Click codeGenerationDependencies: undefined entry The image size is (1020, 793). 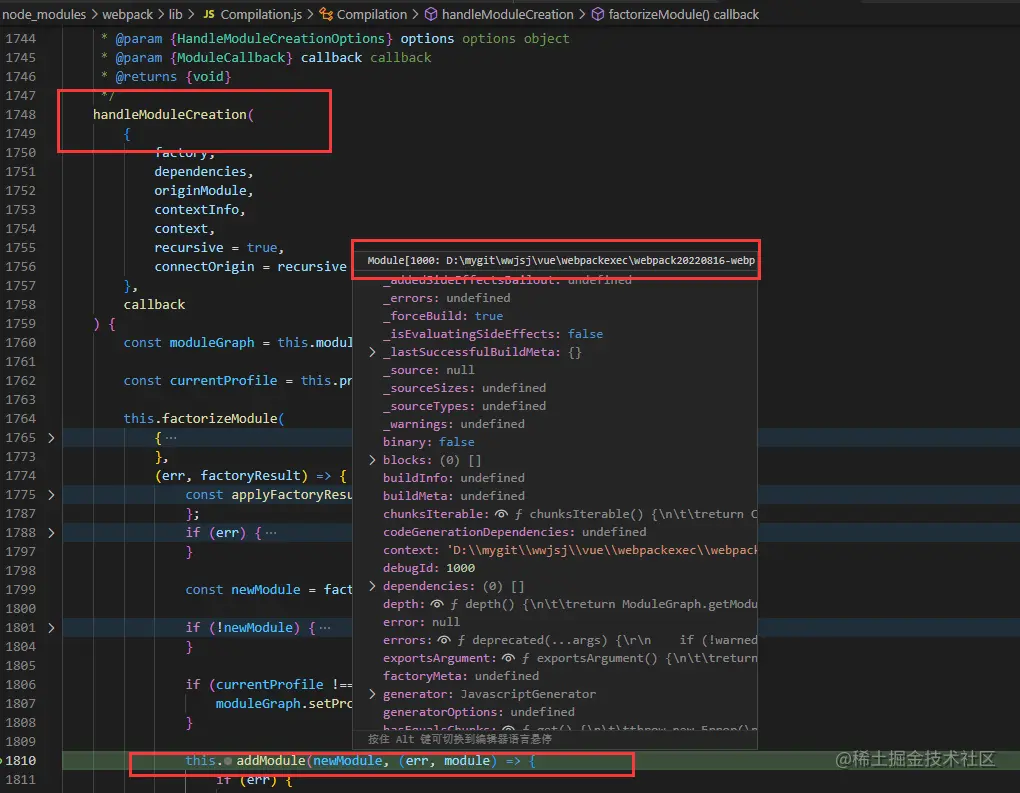(515, 532)
